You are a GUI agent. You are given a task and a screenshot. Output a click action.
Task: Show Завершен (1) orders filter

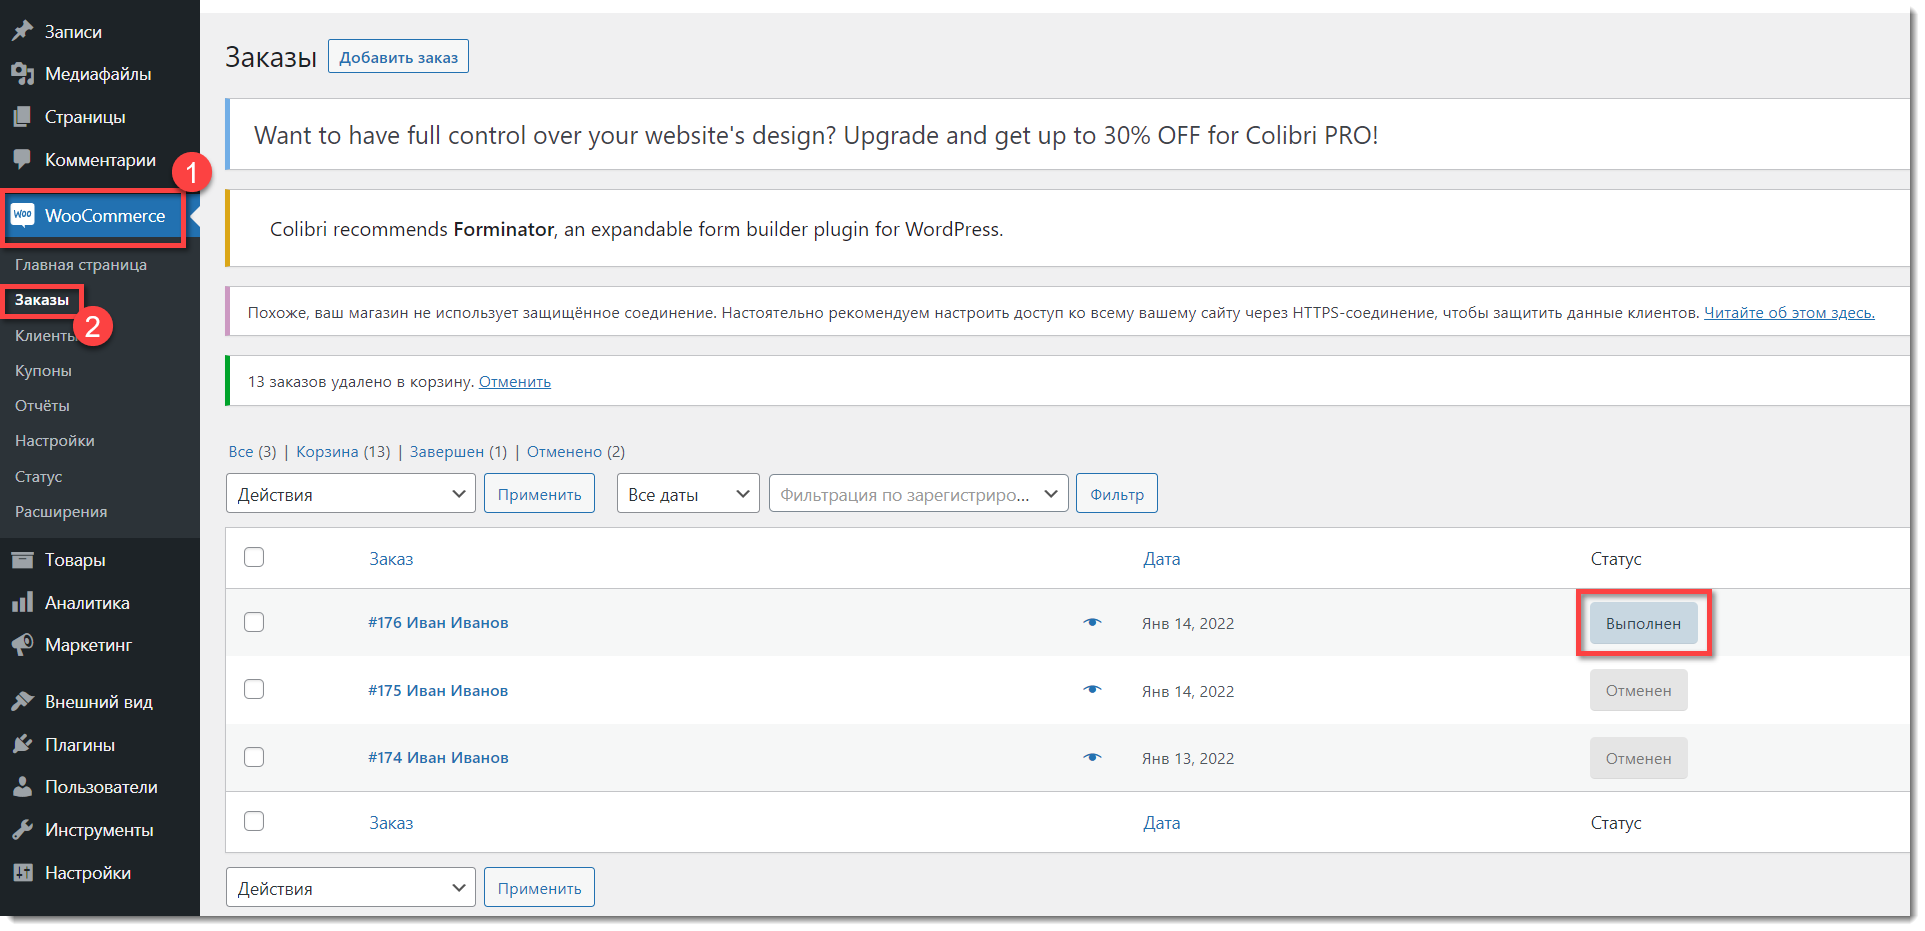[458, 452]
